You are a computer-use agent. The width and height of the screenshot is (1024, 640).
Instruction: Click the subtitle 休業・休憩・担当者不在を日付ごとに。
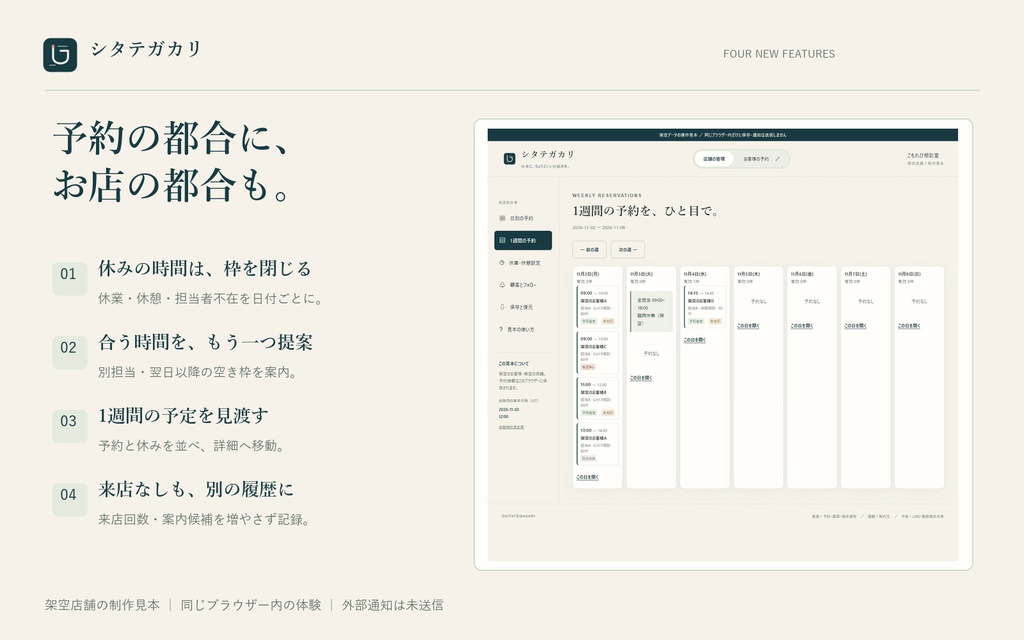[212, 298]
